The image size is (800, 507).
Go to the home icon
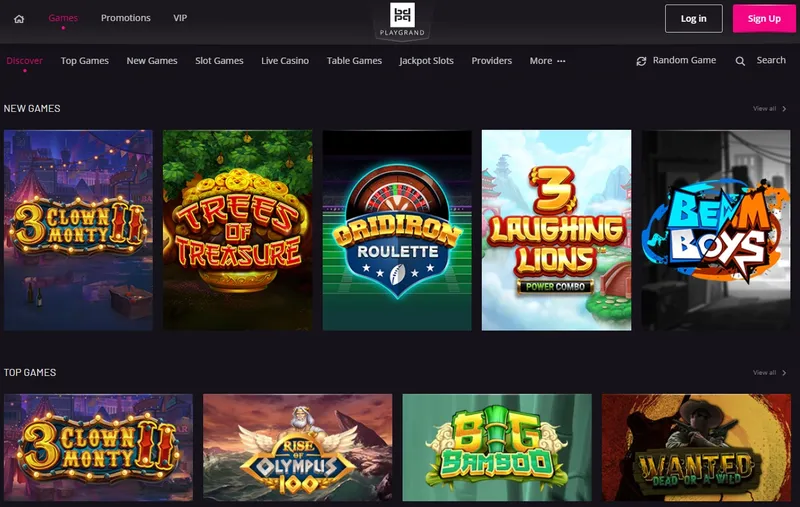pyautogui.click(x=19, y=19)
